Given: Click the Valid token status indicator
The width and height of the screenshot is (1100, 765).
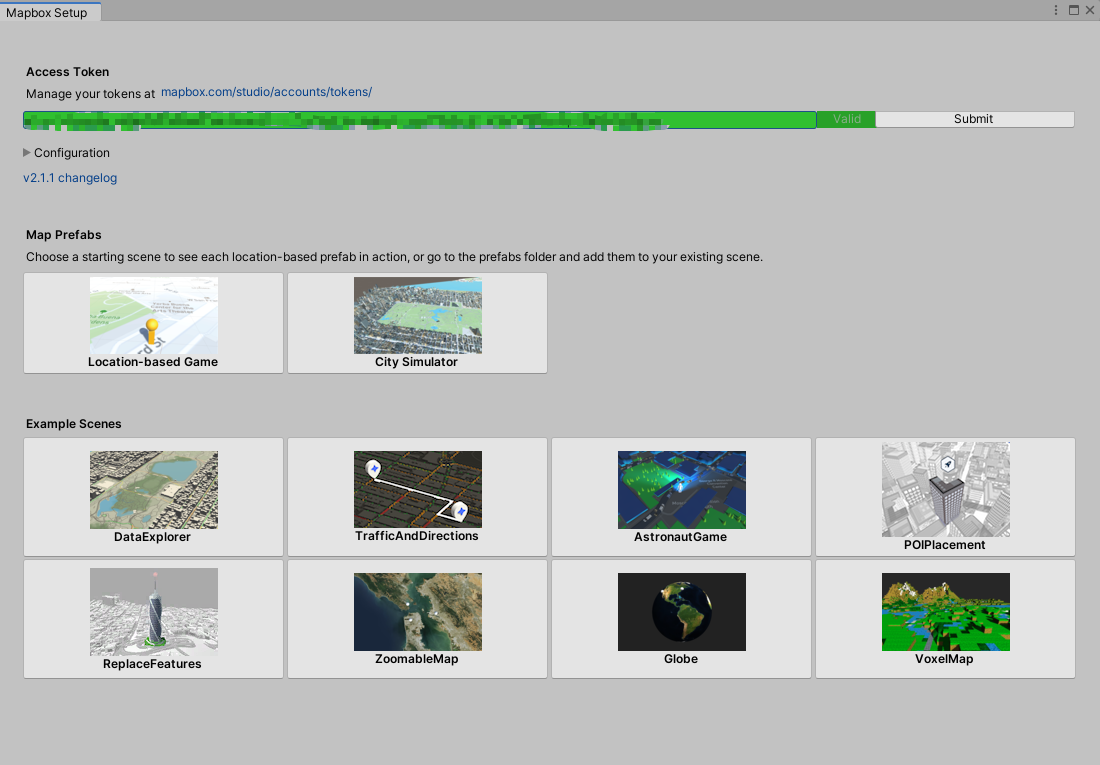Looking at the screenshot, I should 846,119.
